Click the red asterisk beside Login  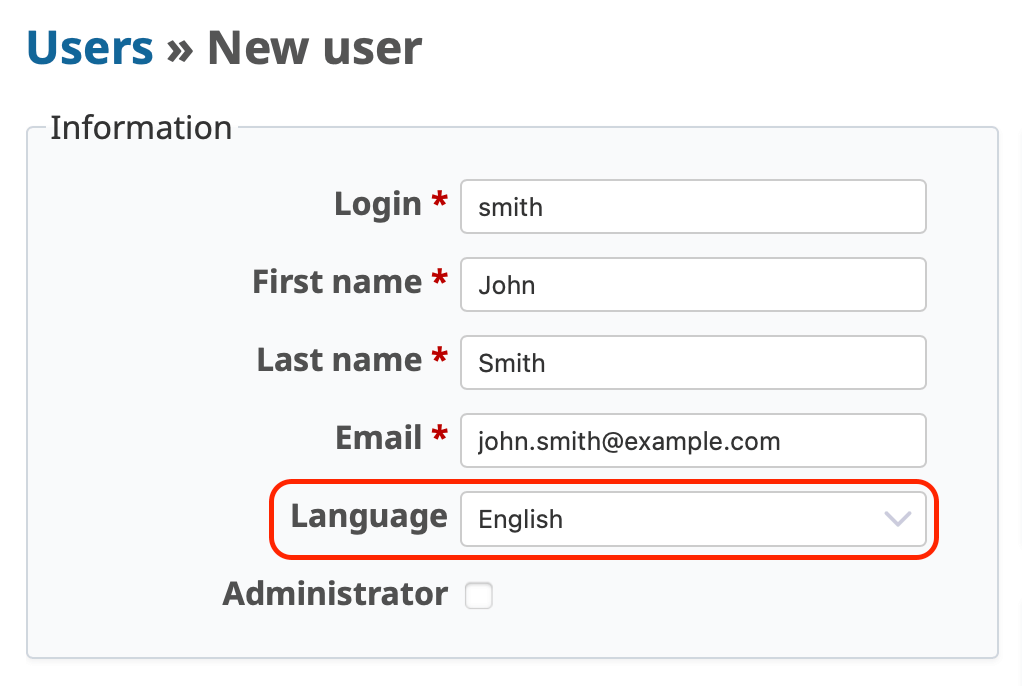pyautogui.click(x=440, y=201)
